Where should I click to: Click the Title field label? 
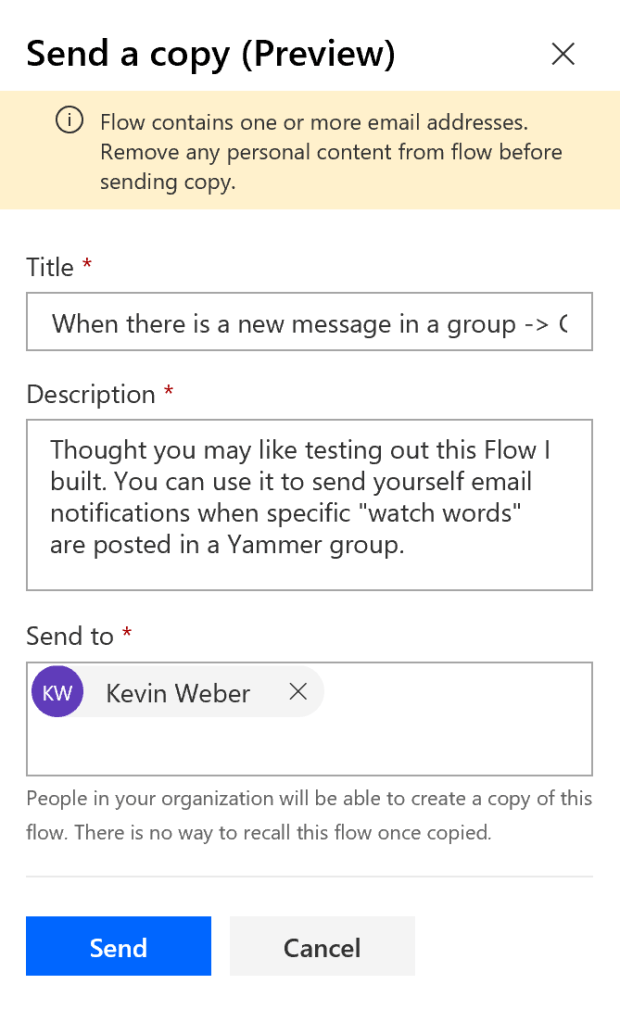48,266
